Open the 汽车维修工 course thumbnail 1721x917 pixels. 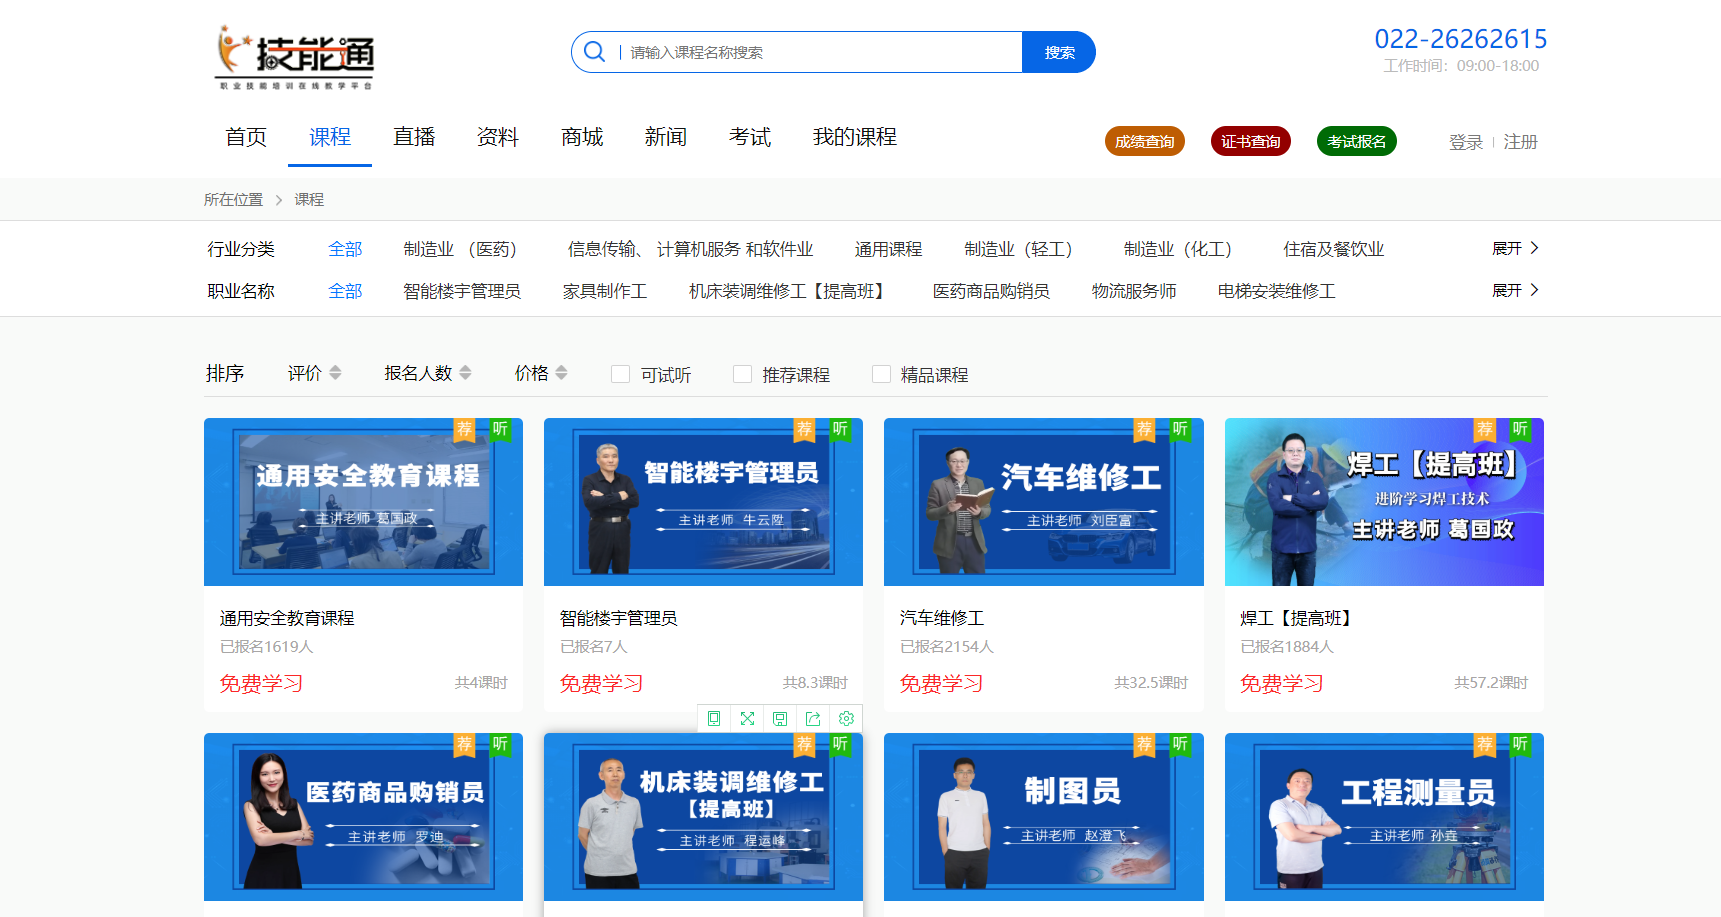1043,502
